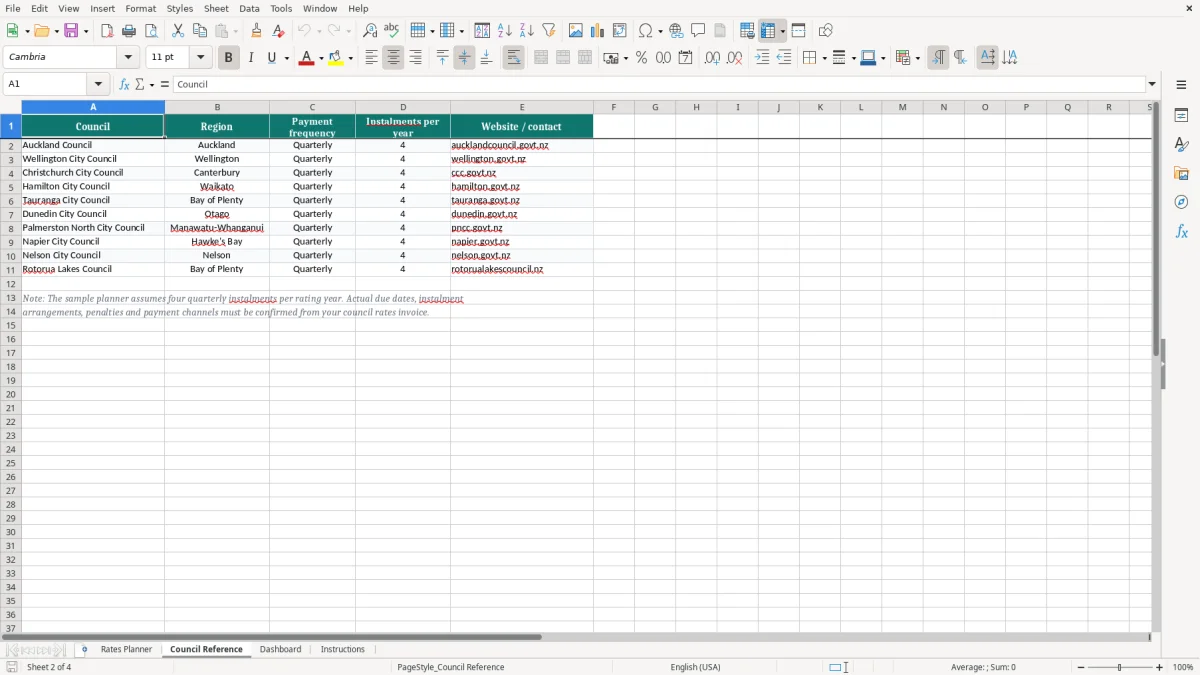The width and height of the screenshot is (1200, 675).
Task: Click the Draw Functions shapes icon
Action: point(826,31)
